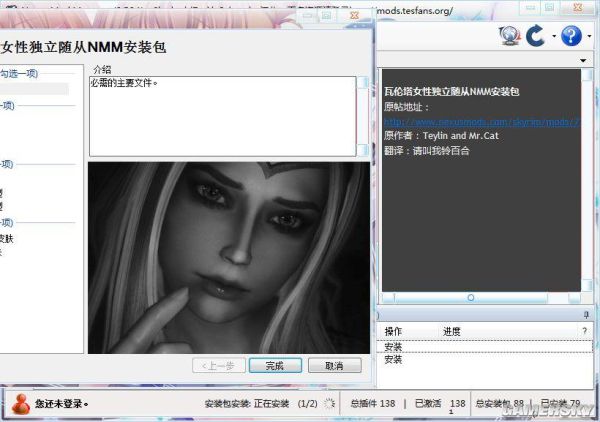
Task: Click the 瓦伦塔女性独立随从NMM安装包 heading in description
Action: click(452, 91)
